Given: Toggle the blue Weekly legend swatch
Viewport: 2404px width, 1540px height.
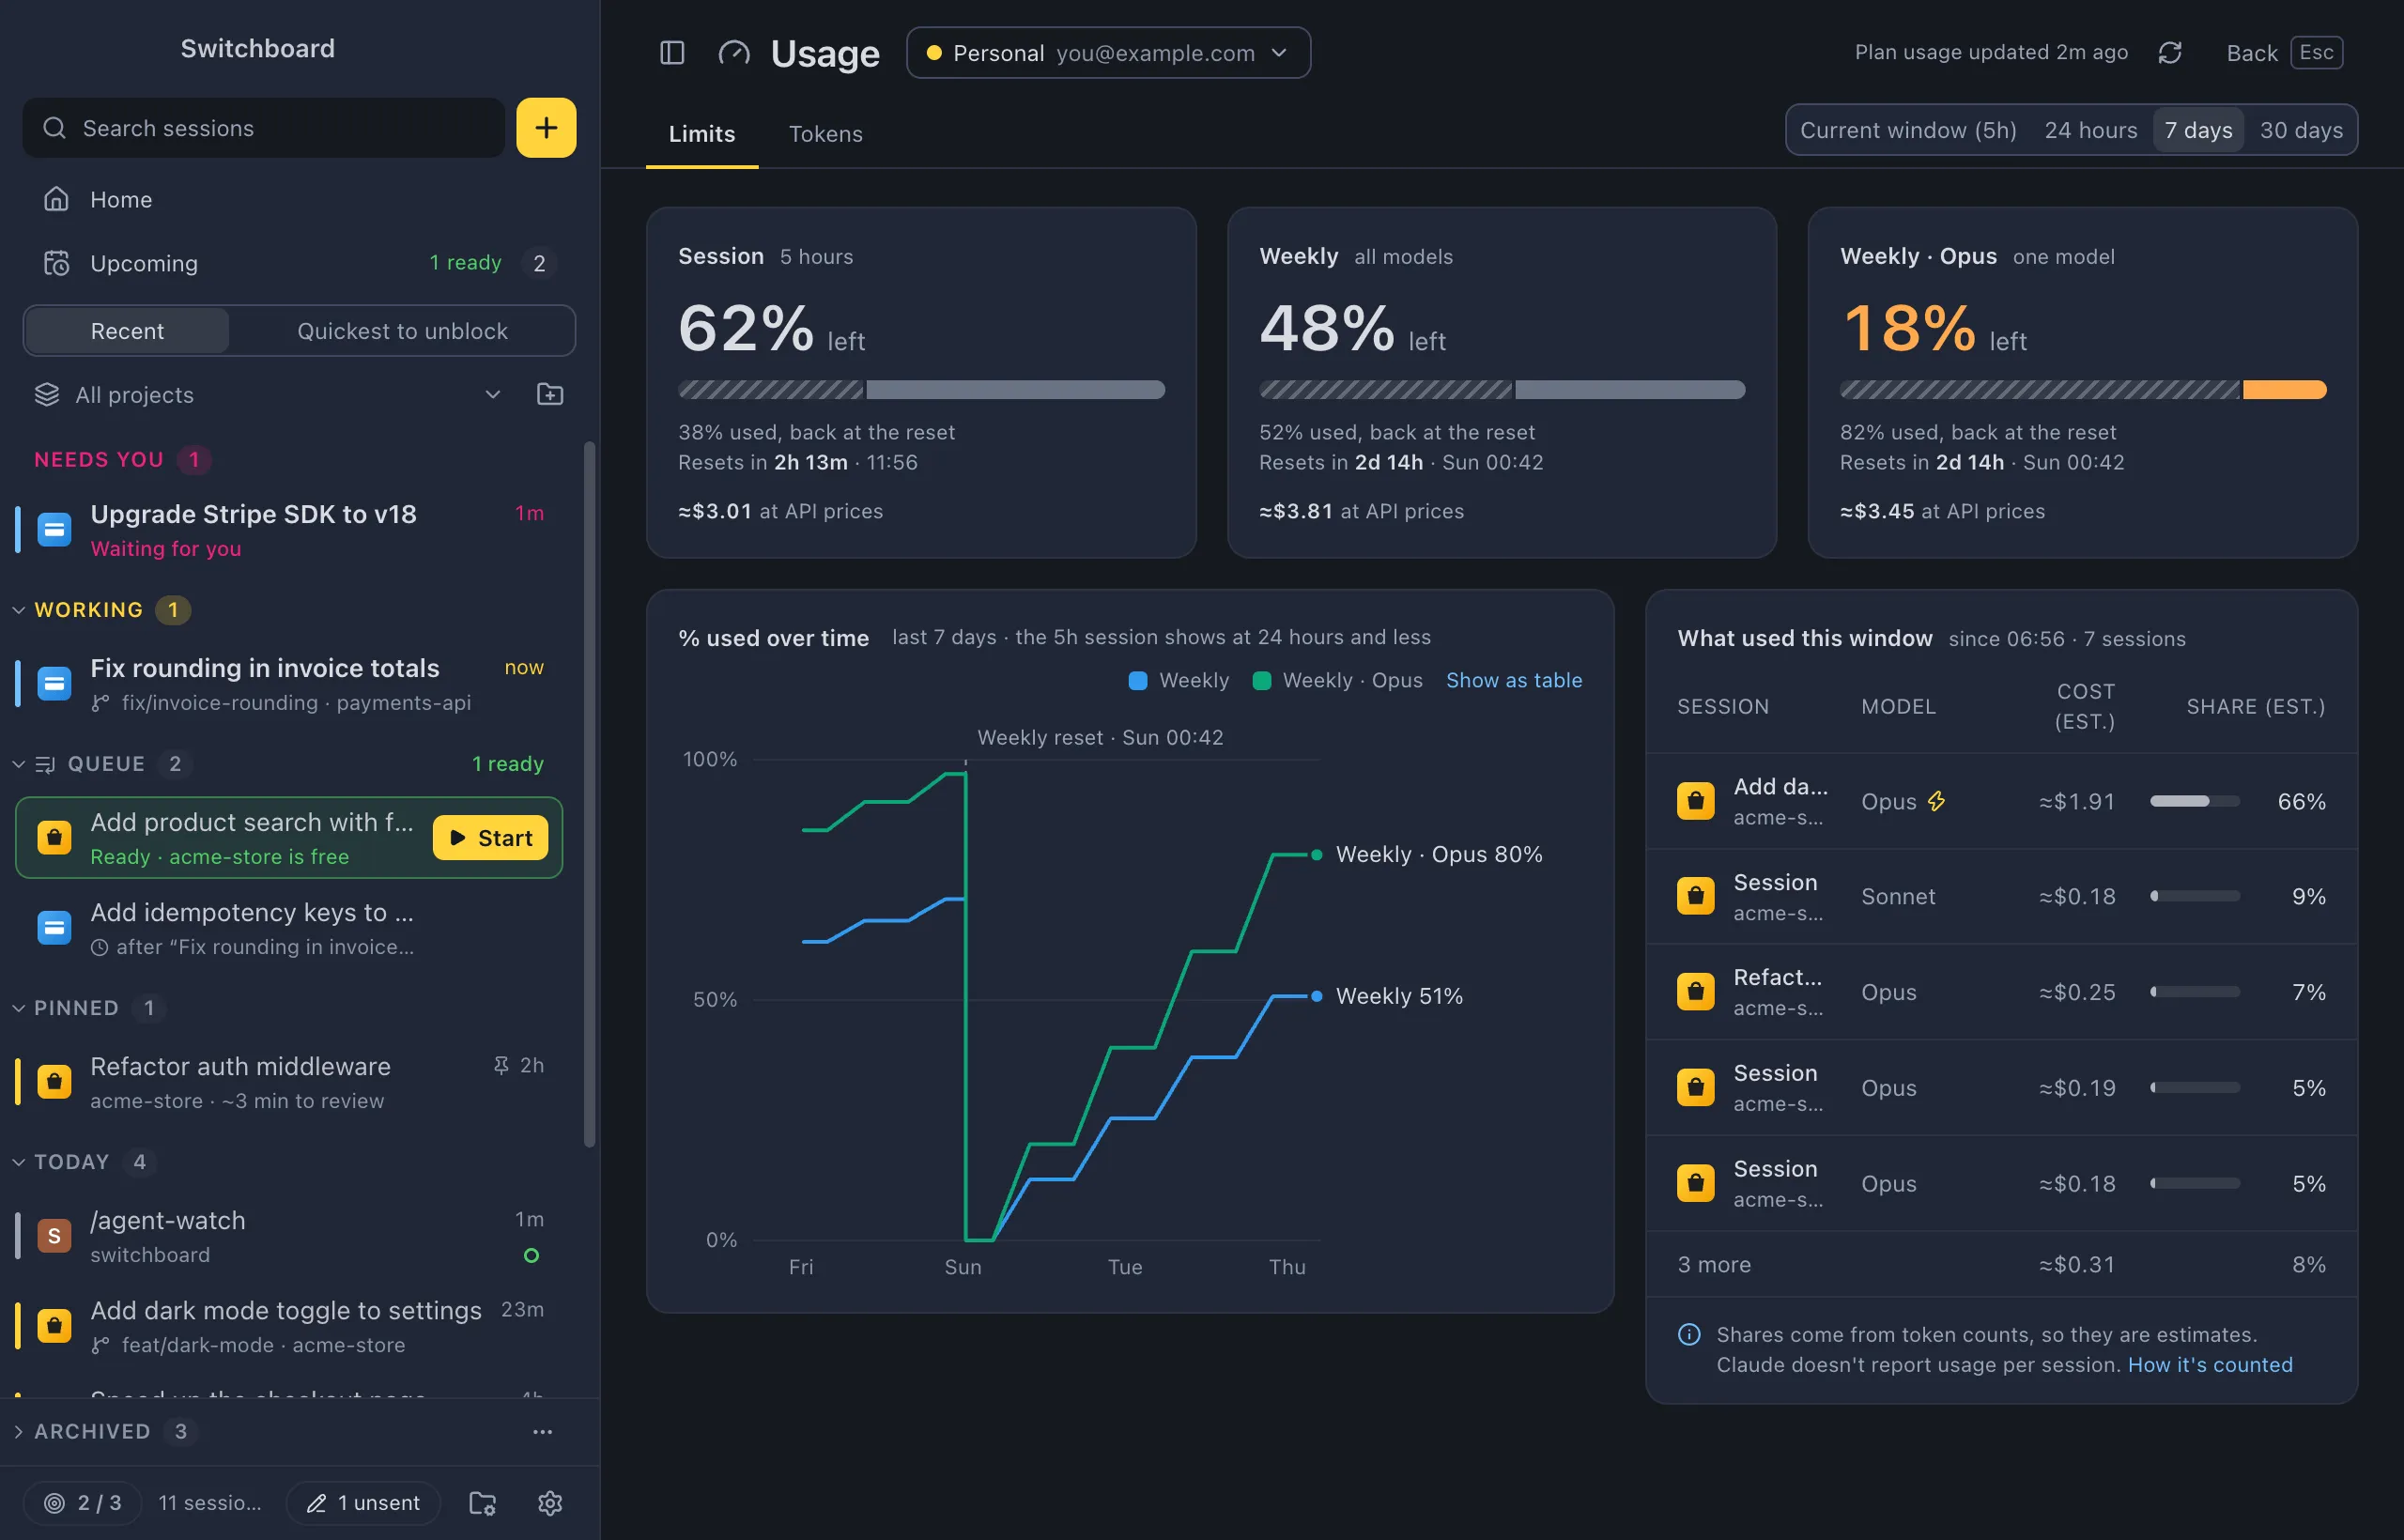Looking at the screenshot, I should (x=1137, y=681).
